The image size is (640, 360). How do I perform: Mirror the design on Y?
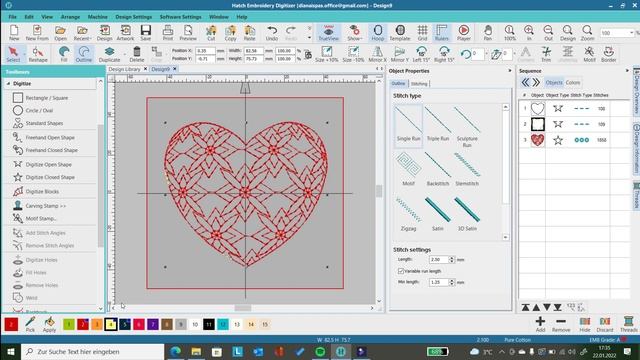tap(399, 54)
